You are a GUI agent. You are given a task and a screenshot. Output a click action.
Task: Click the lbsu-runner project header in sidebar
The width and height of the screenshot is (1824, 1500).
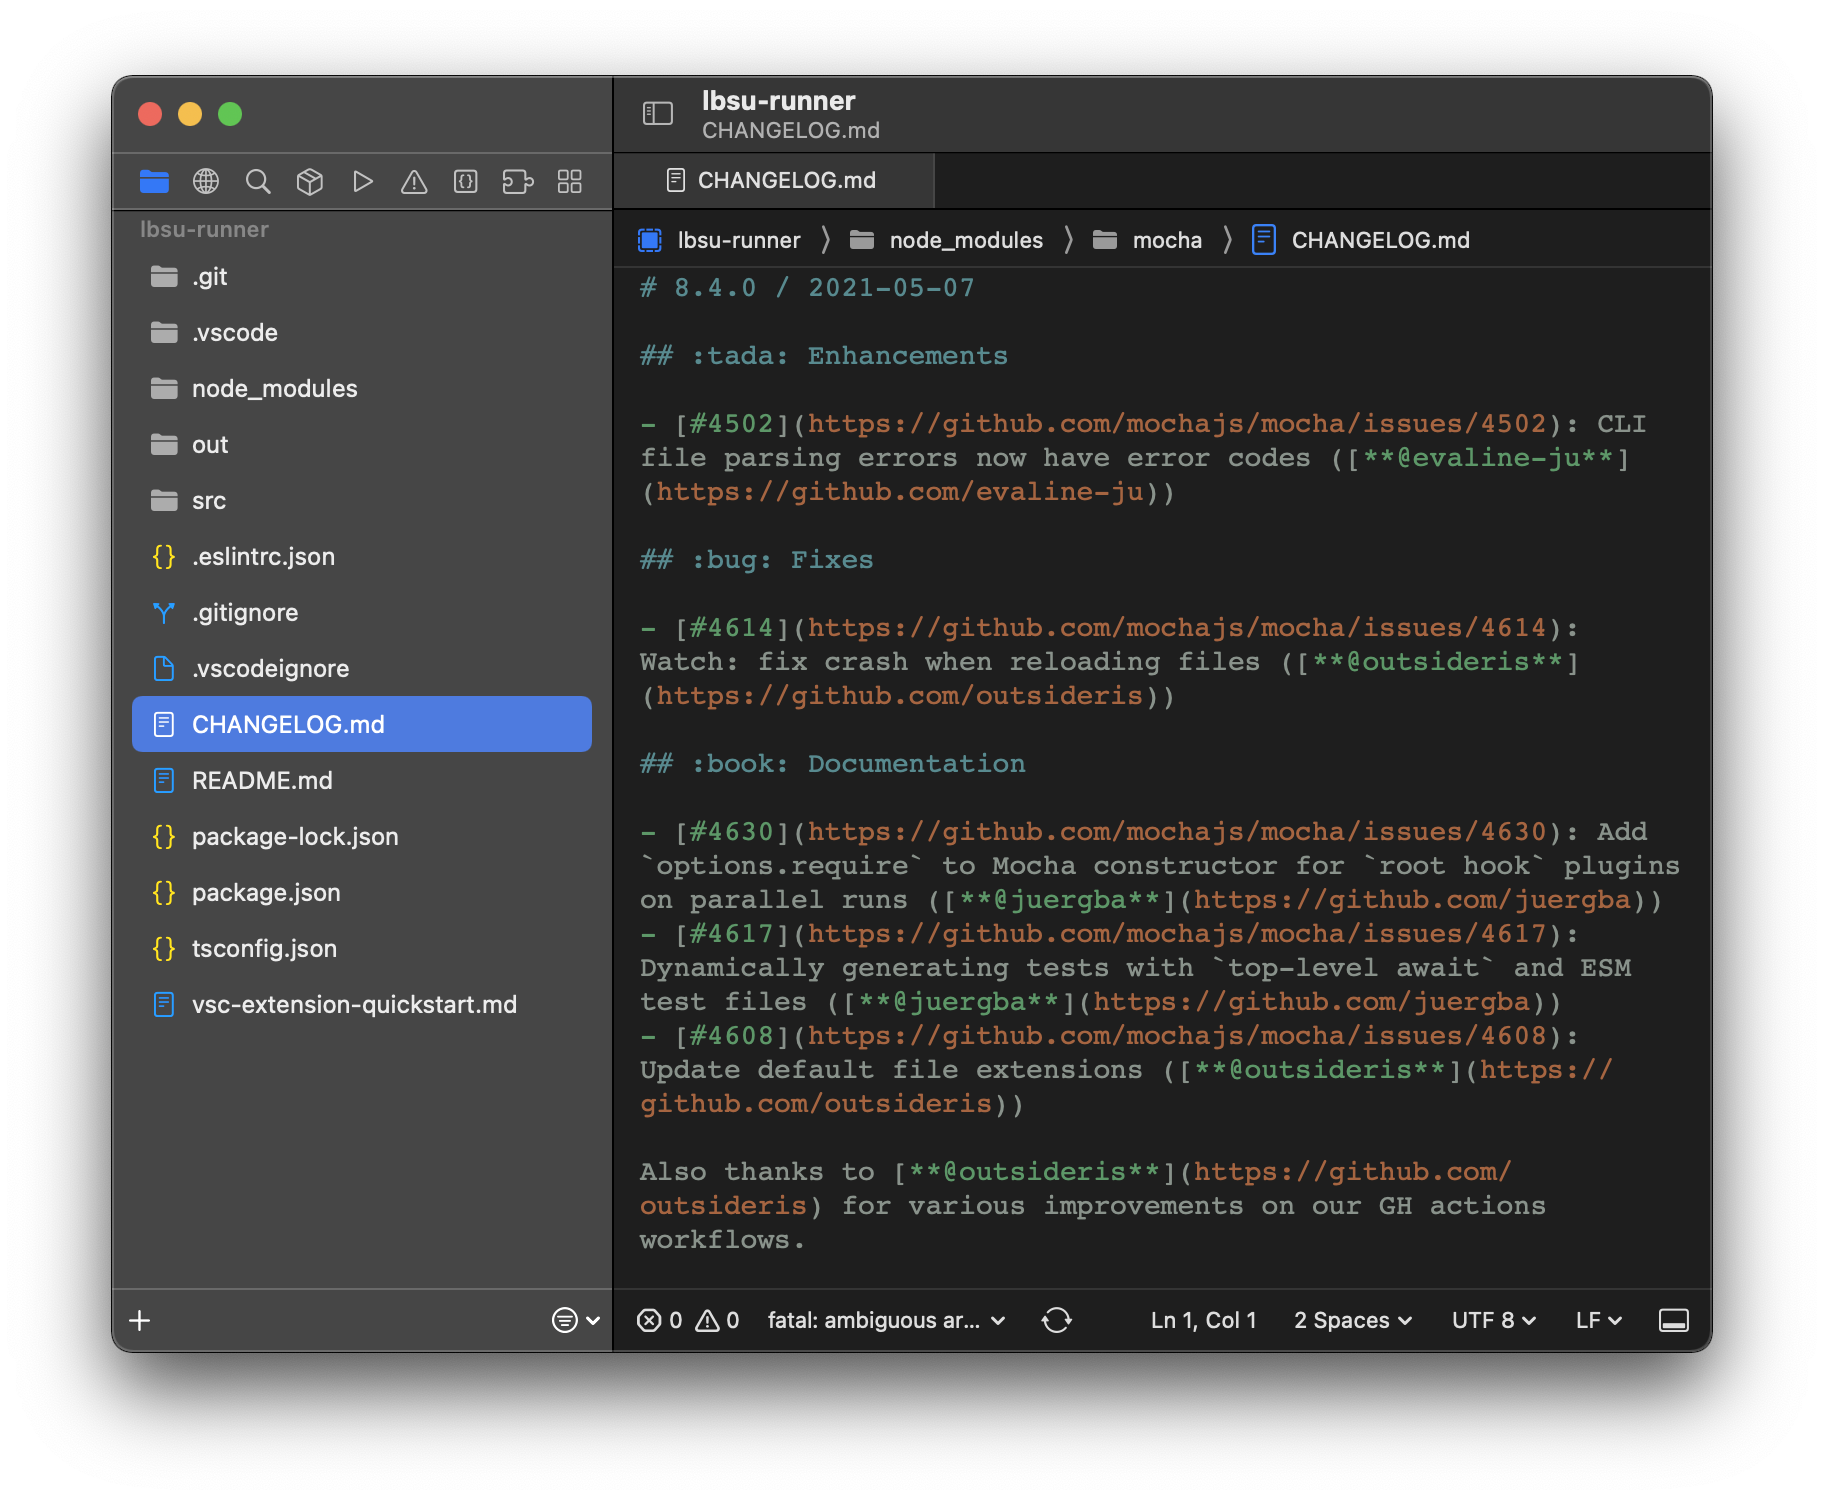(204, 229)
